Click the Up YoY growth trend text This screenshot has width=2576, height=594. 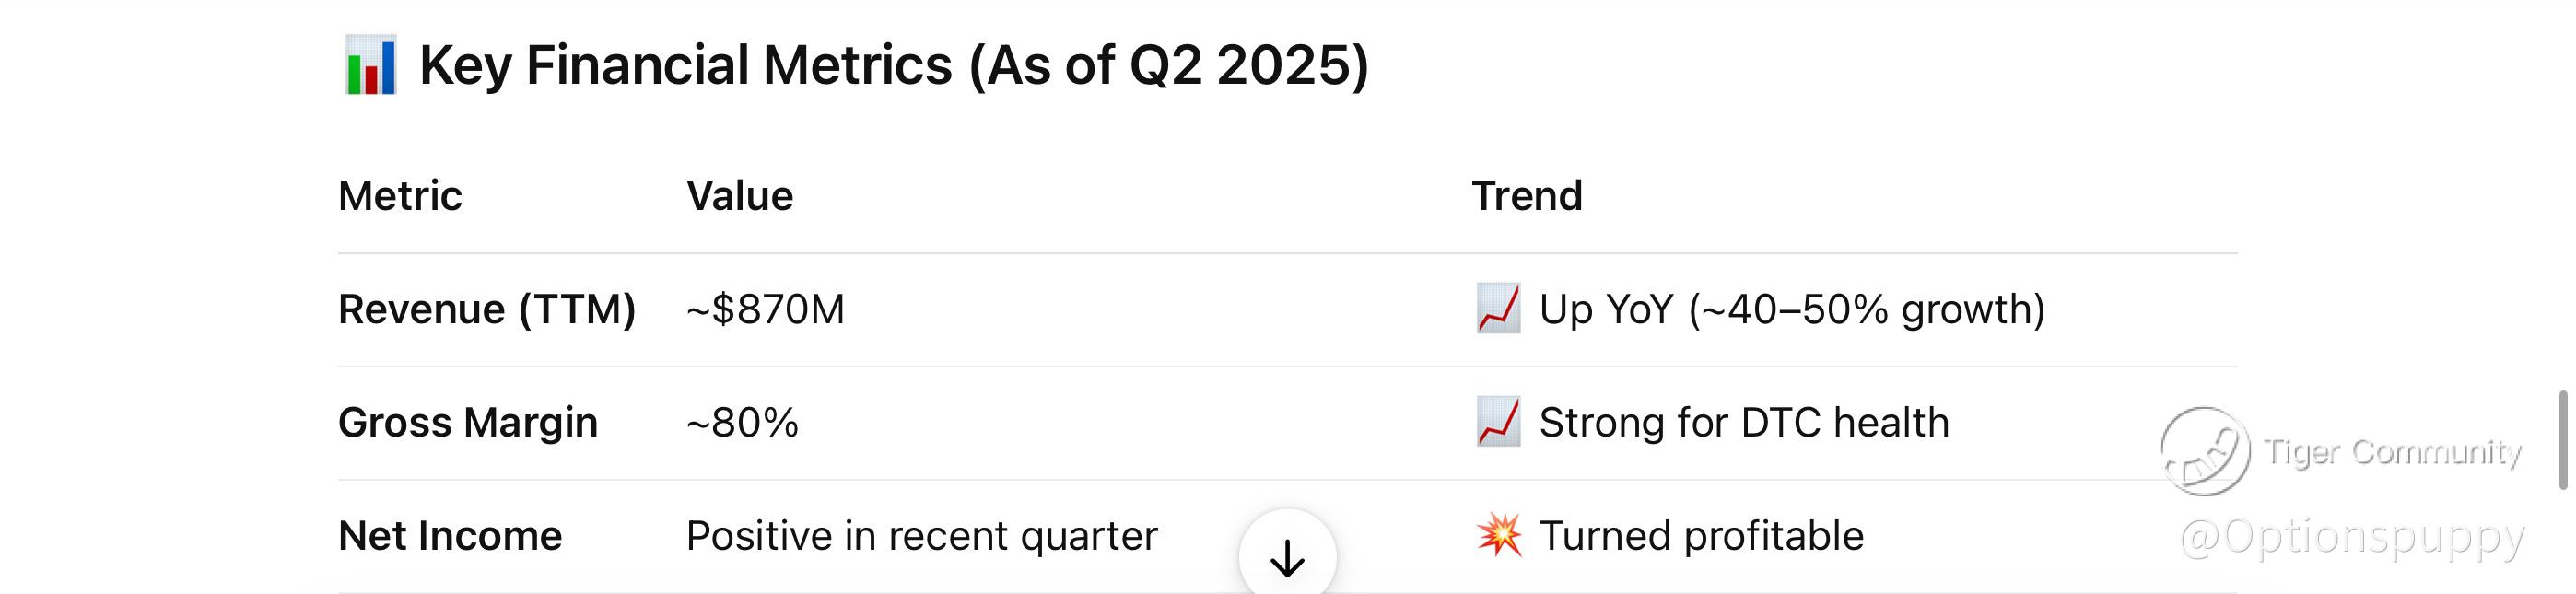coord(1792,309)
